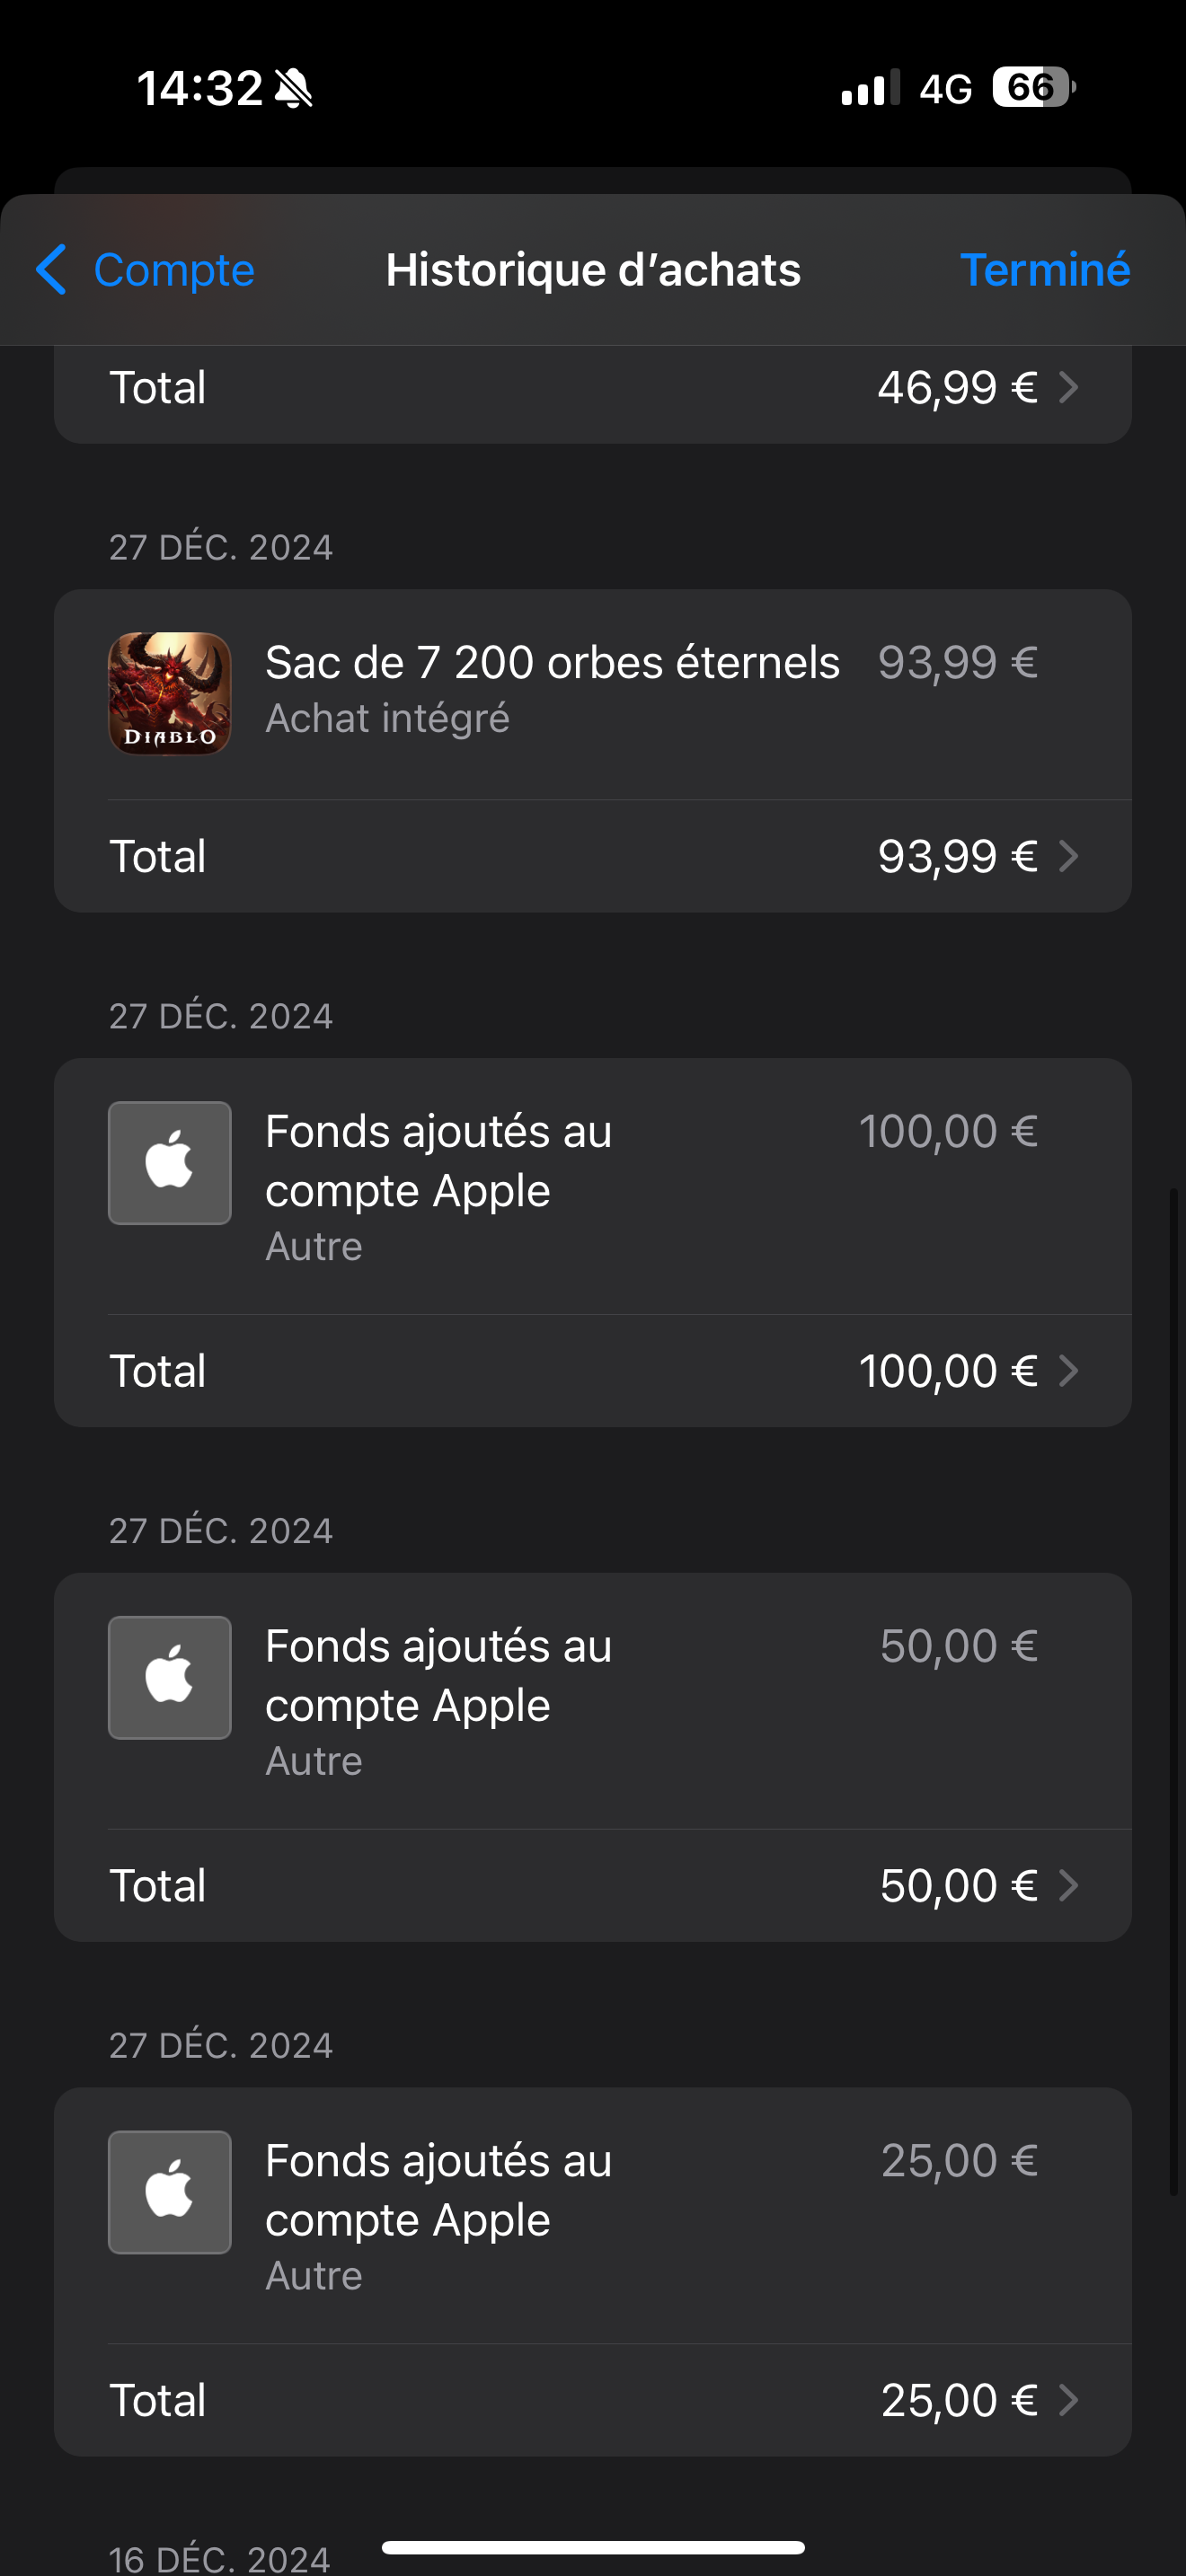
Task: Open details chevron for 50,00 € total
Action: click(x=1068, y=1885)
